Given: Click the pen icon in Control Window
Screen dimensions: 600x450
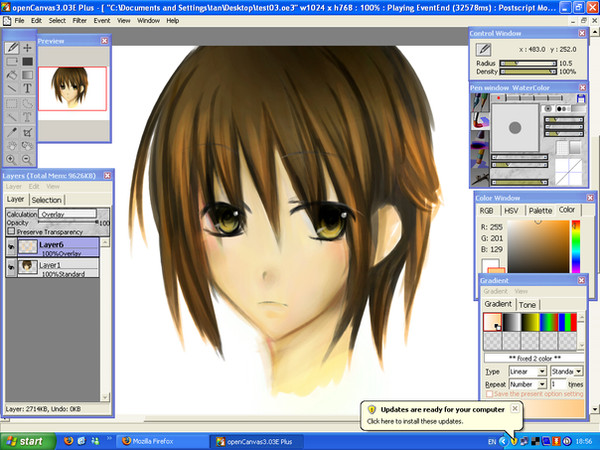Looking at the screenshot, I should click(483, 49).
